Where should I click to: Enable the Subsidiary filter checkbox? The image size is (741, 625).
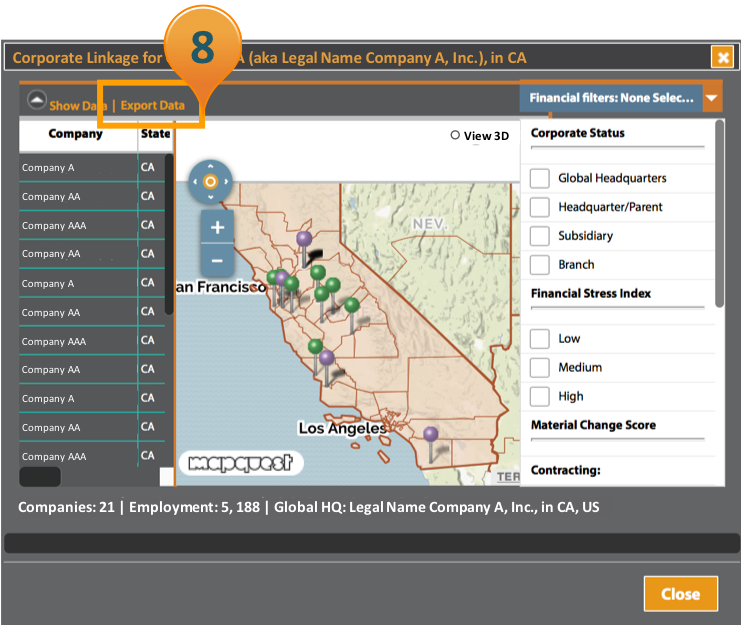[540, 236]
